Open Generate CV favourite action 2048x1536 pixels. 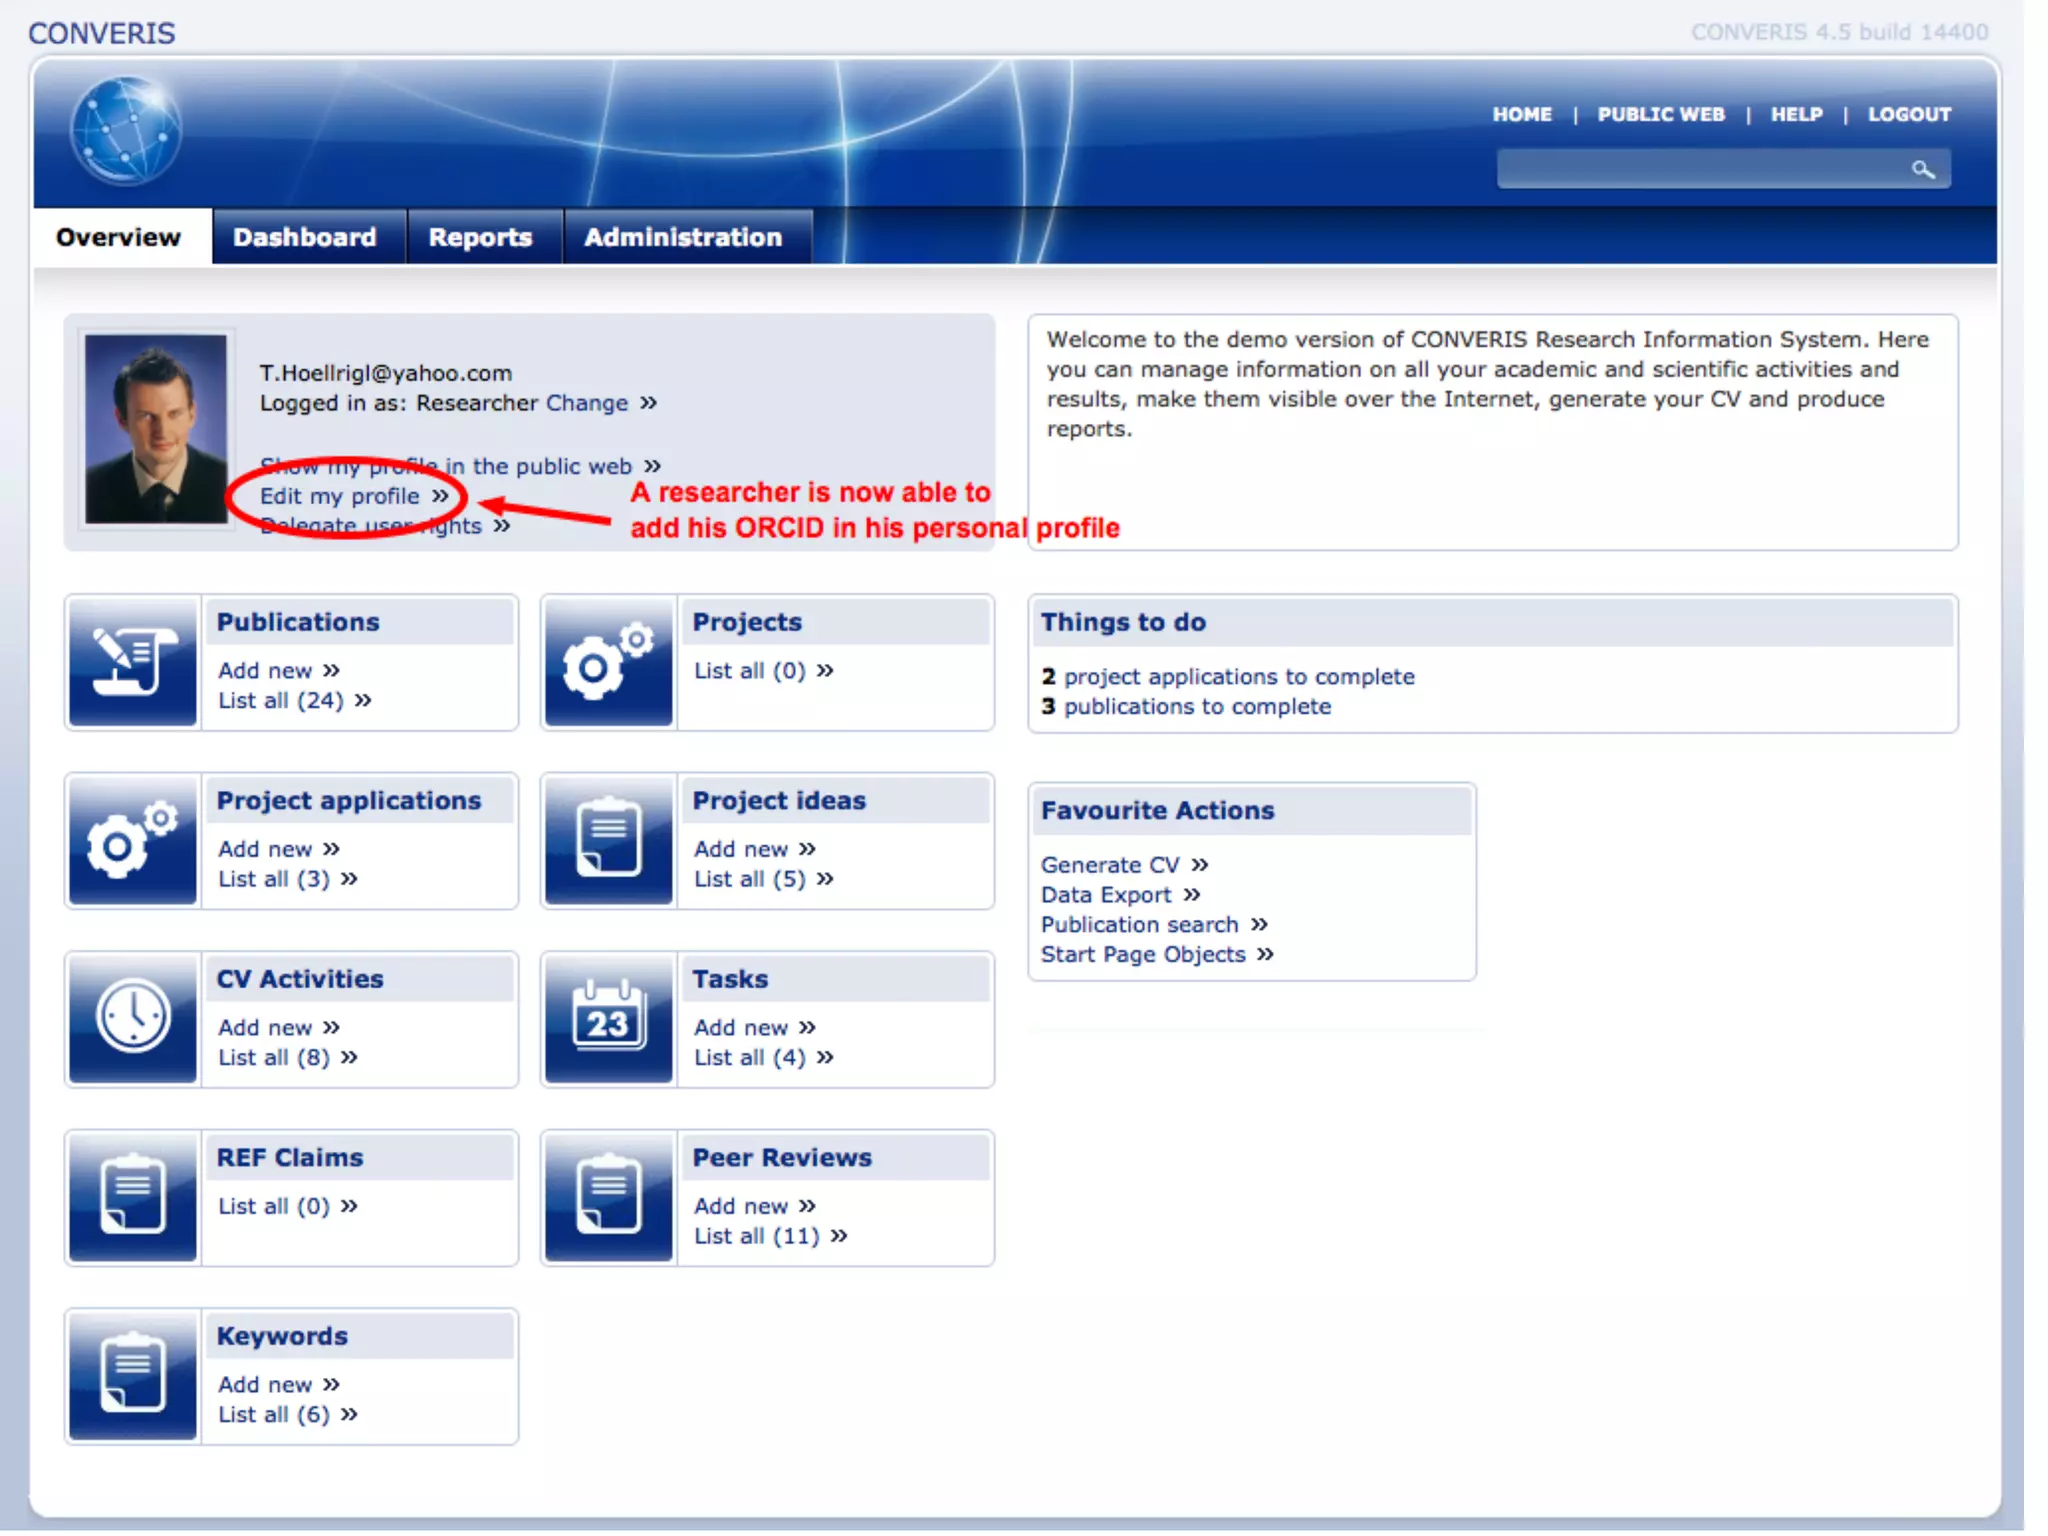[1110, 865]
